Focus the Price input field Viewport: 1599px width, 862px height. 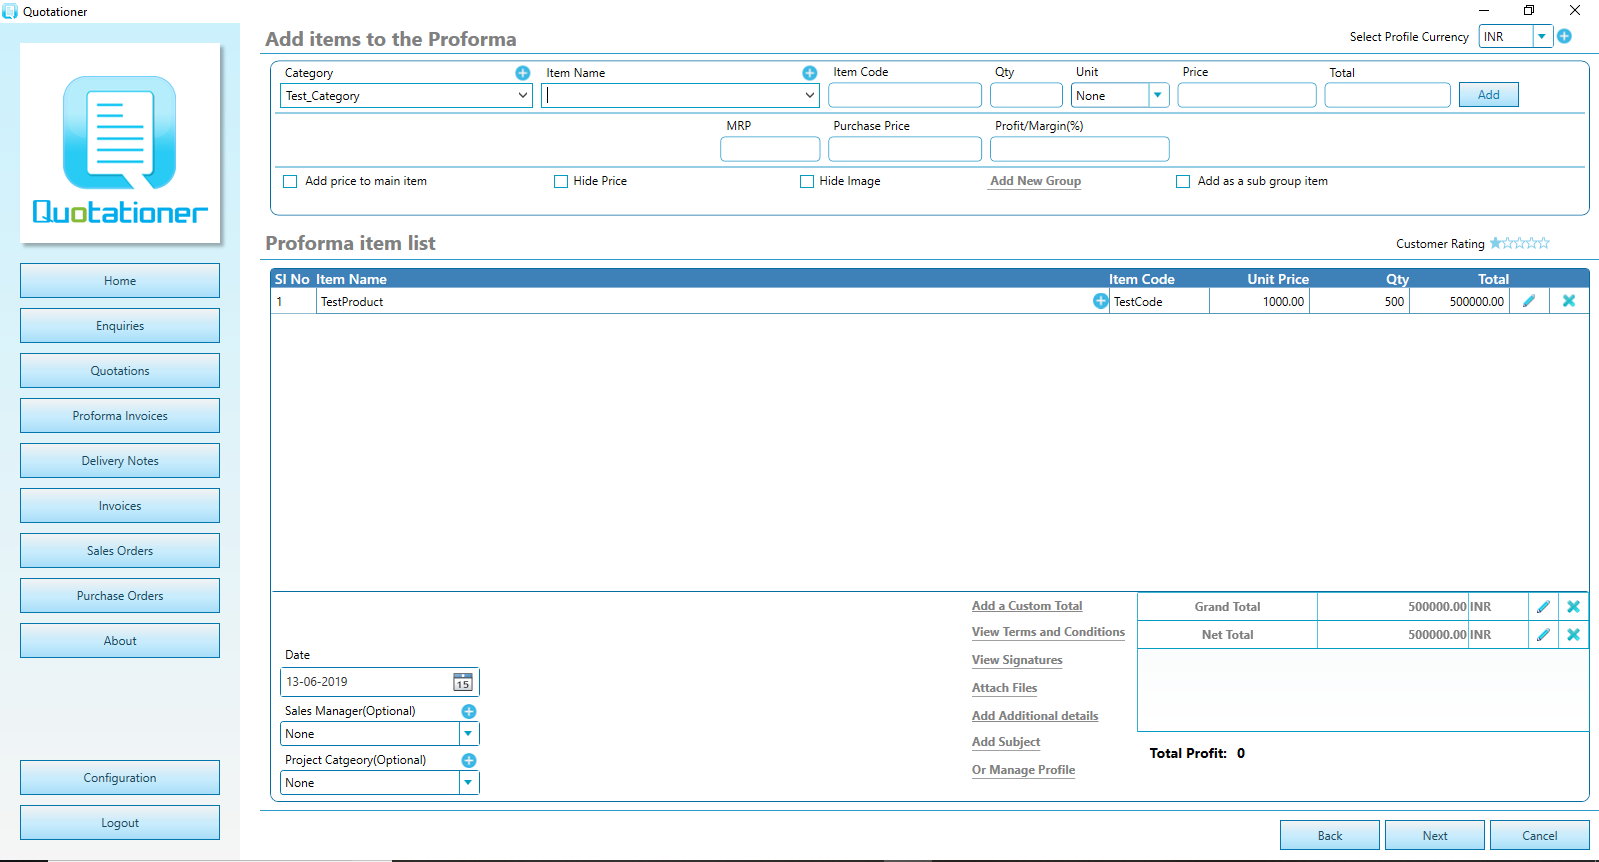(x=1247, y=96)
